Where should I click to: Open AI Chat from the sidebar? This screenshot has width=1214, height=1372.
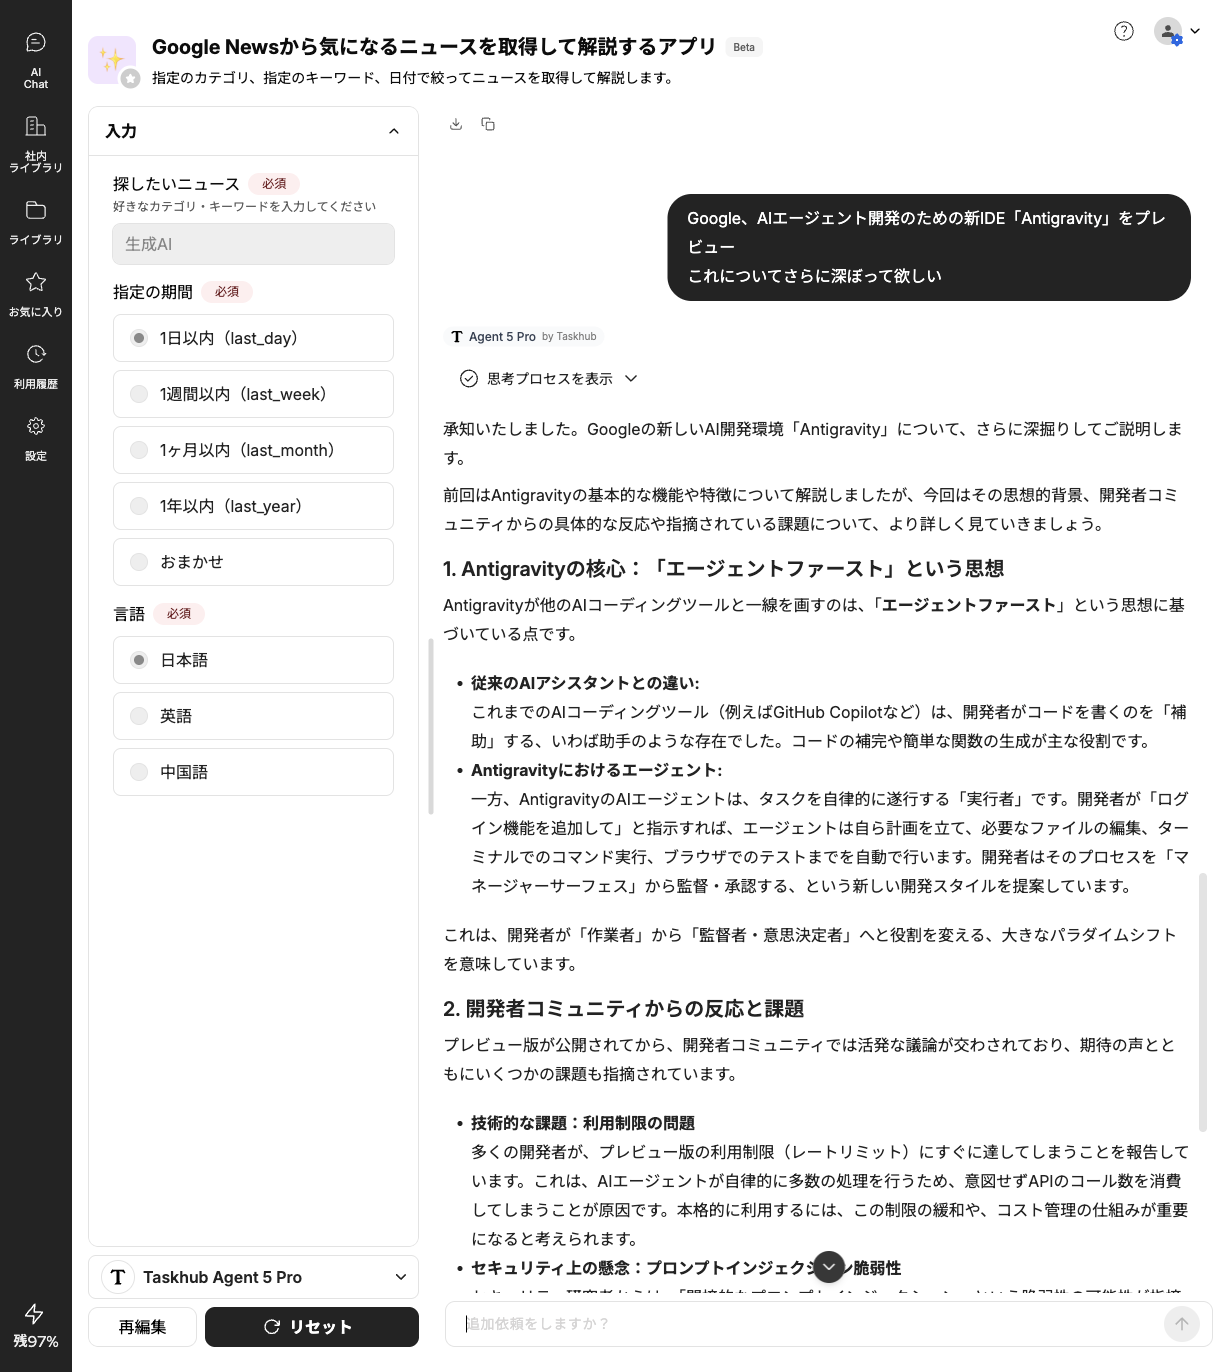click(x=36, y=59)
